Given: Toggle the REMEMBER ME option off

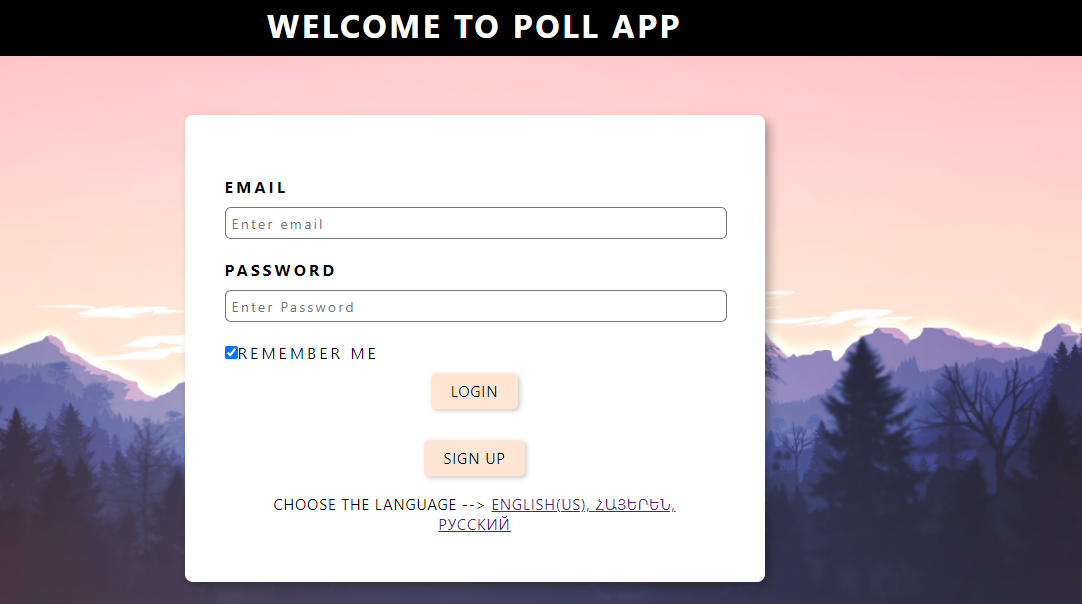Looking at the screenshot, I should [230, 352].
